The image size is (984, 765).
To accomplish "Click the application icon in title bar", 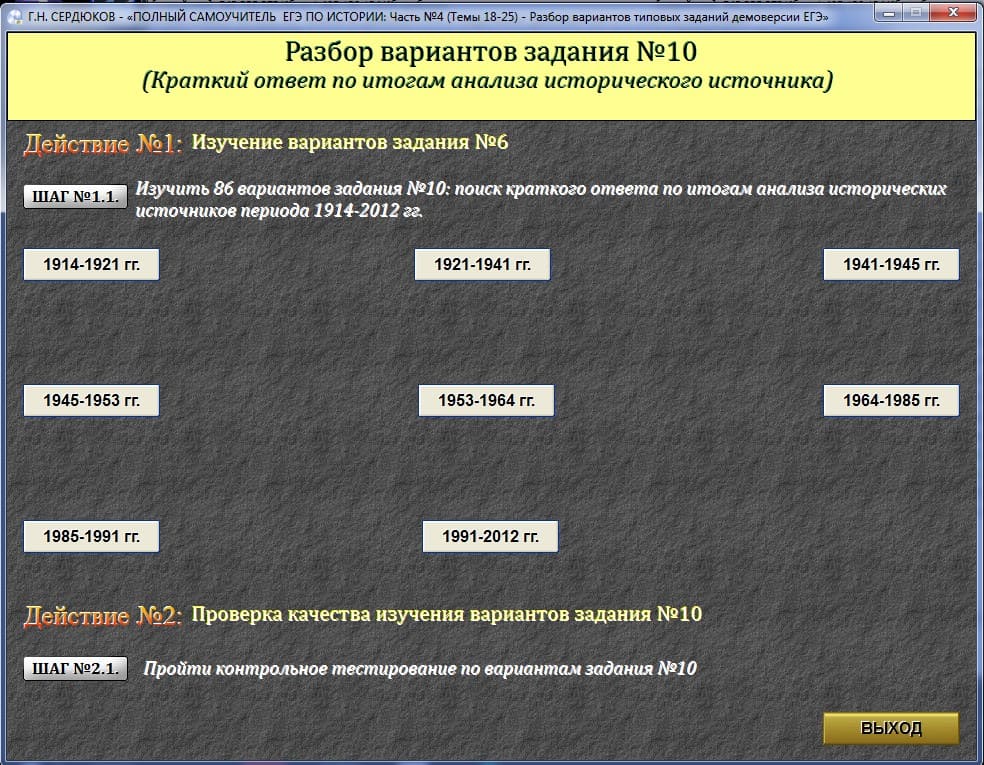I will 15,17.
